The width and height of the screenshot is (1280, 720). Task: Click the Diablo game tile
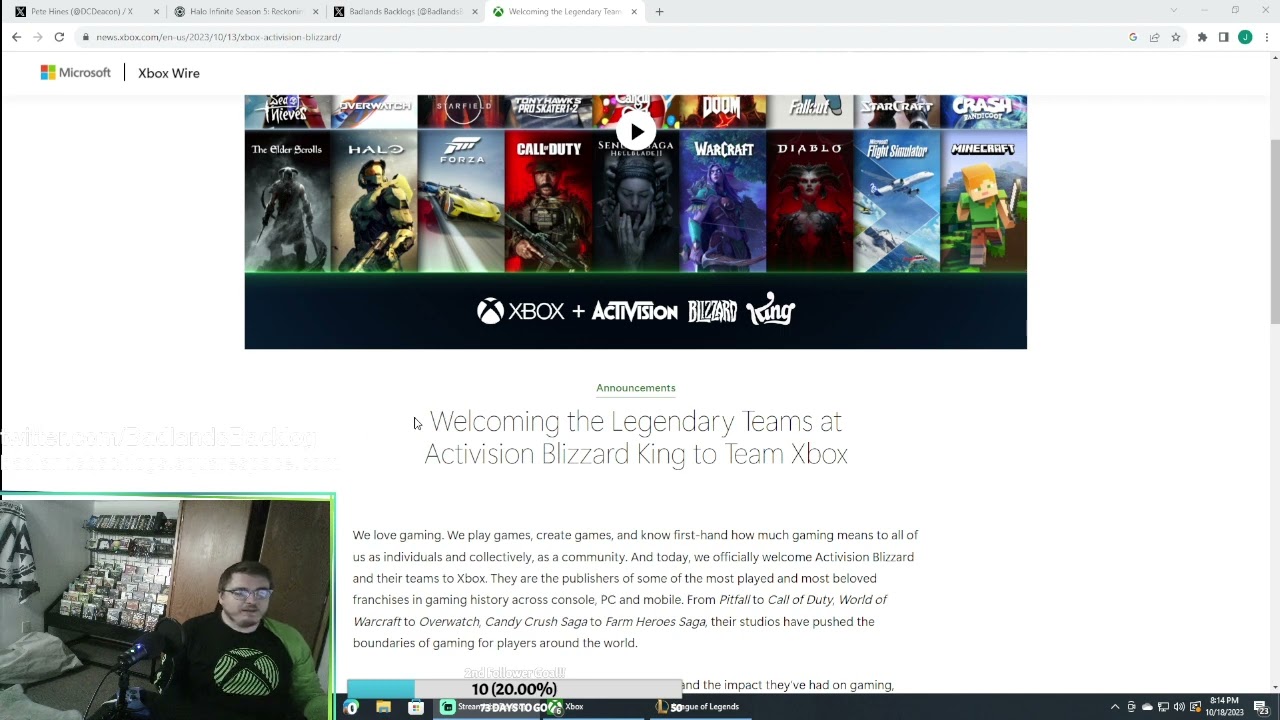(x=810, y=201)
